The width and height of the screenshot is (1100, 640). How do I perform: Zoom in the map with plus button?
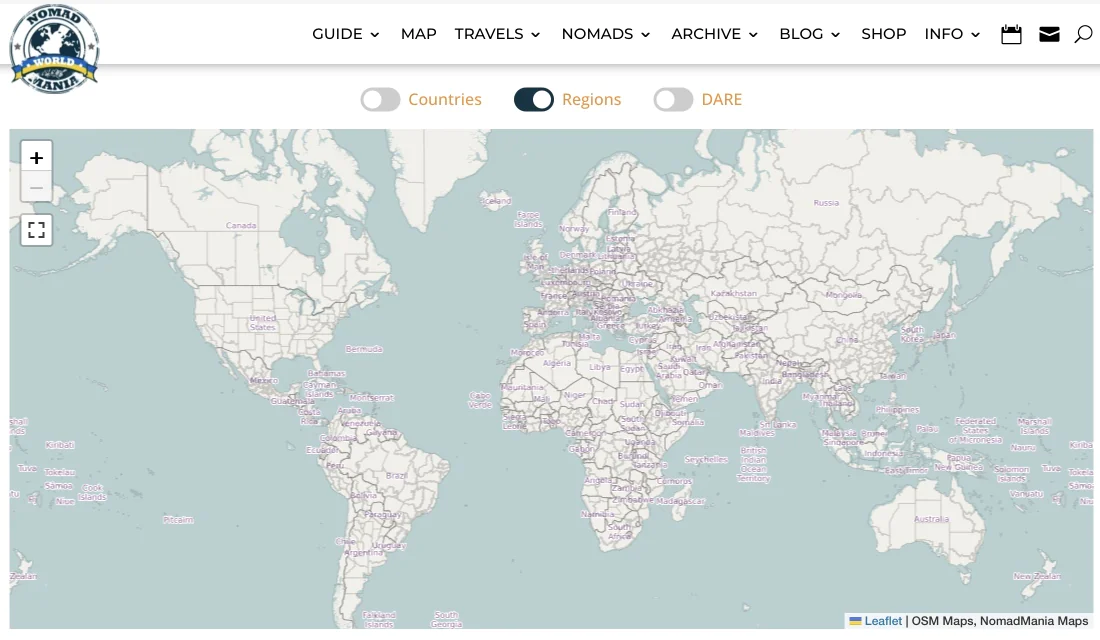[37, 158]
